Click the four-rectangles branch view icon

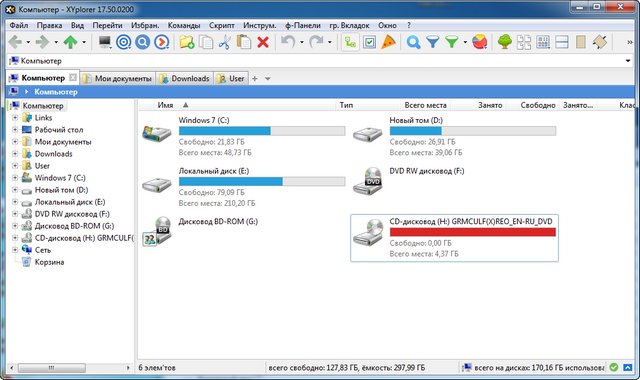point(524,42)
